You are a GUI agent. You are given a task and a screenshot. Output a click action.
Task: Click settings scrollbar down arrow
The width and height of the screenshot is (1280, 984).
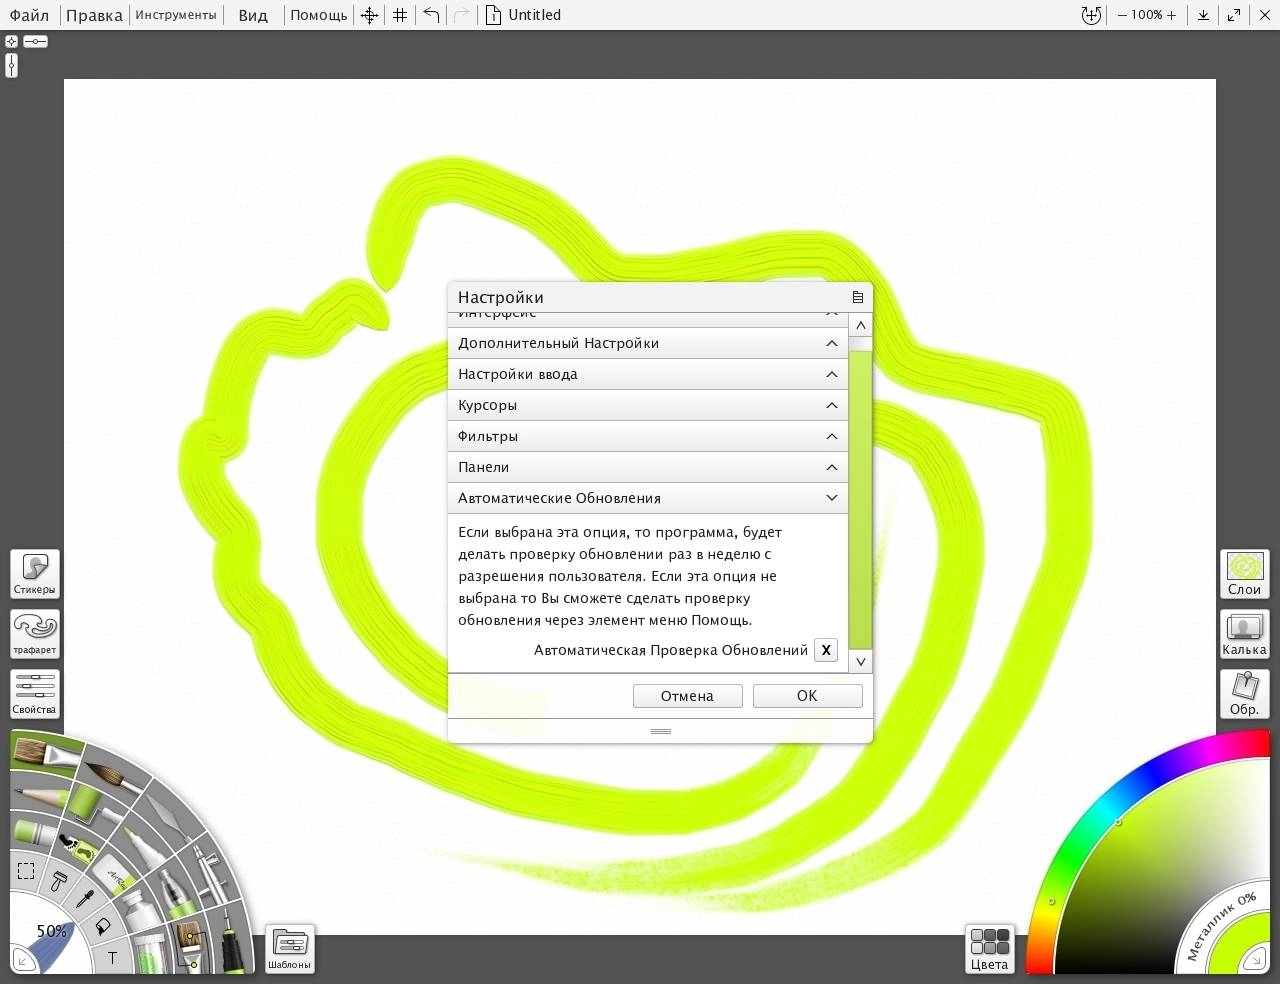(860, 661)
